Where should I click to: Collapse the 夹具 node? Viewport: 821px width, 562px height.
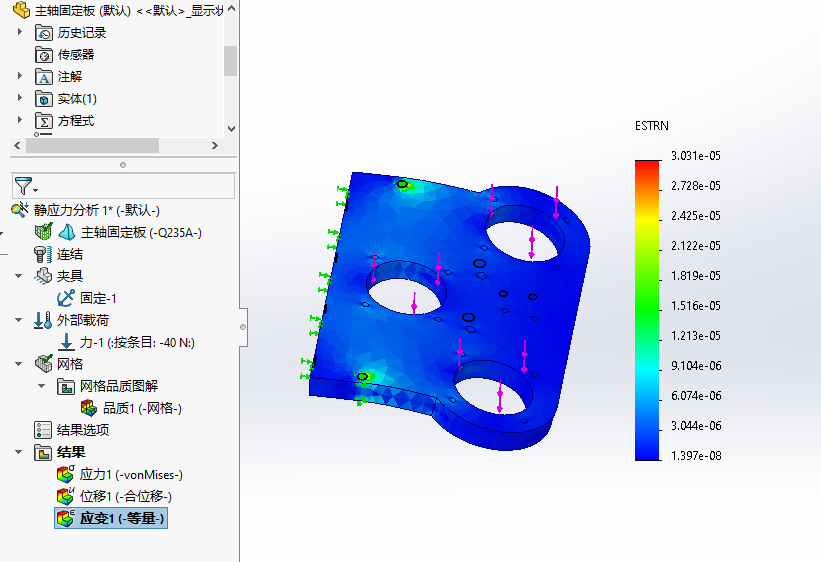click(x=19, y=276)
